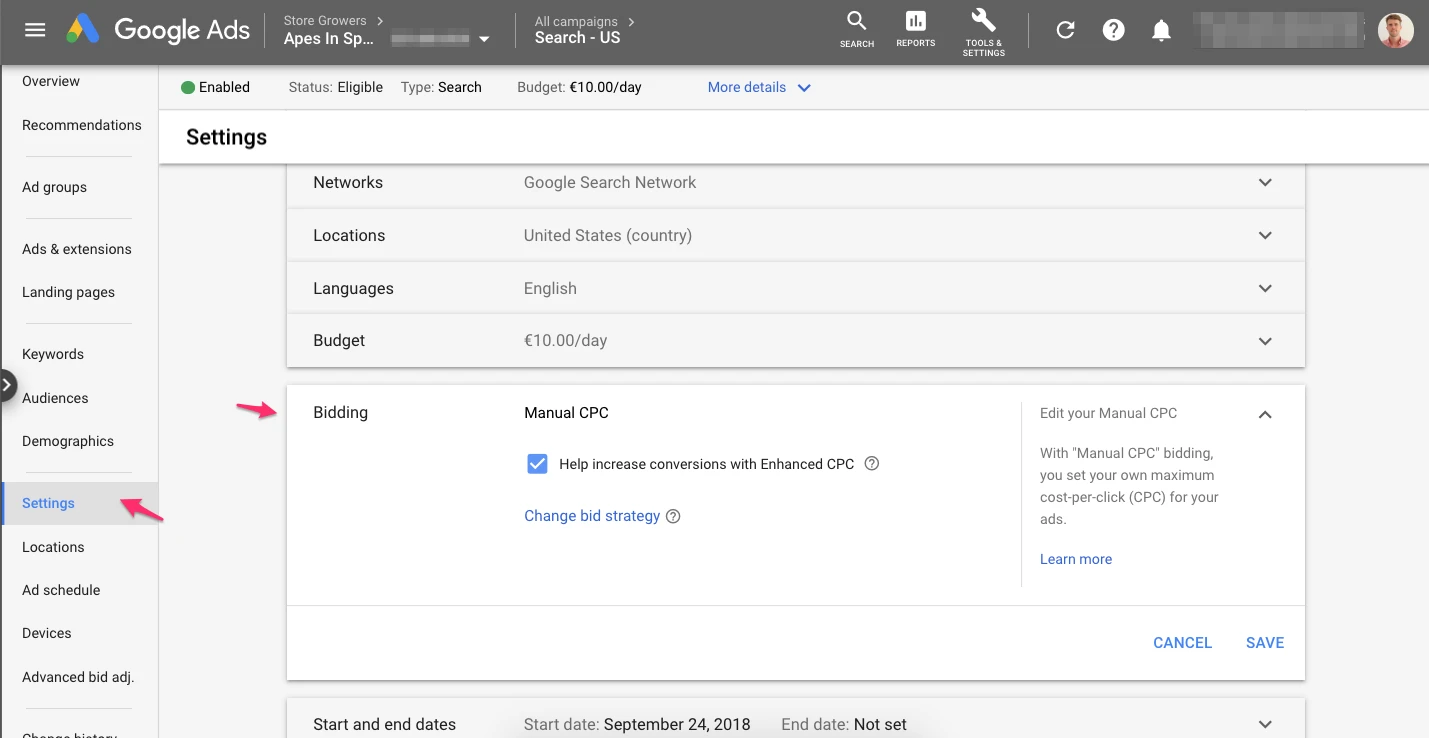Open the account selector dropdown arrow

tap(485, 39)
